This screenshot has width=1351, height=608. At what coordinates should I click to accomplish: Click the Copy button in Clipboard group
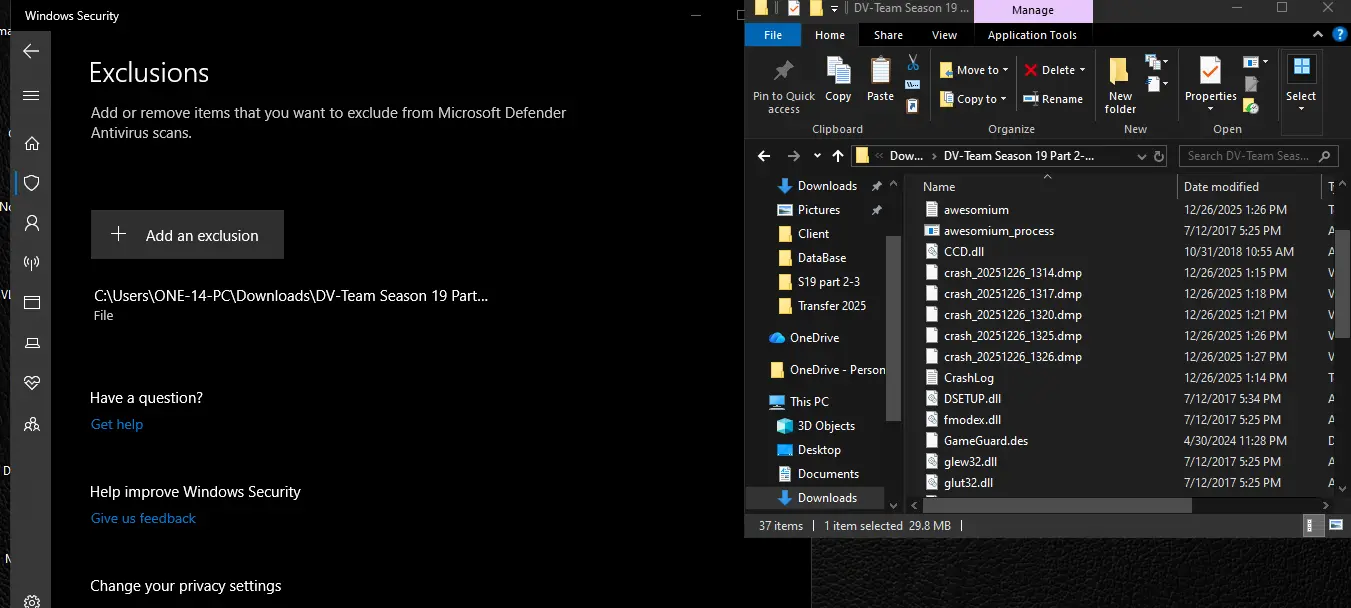coord(838,80)
